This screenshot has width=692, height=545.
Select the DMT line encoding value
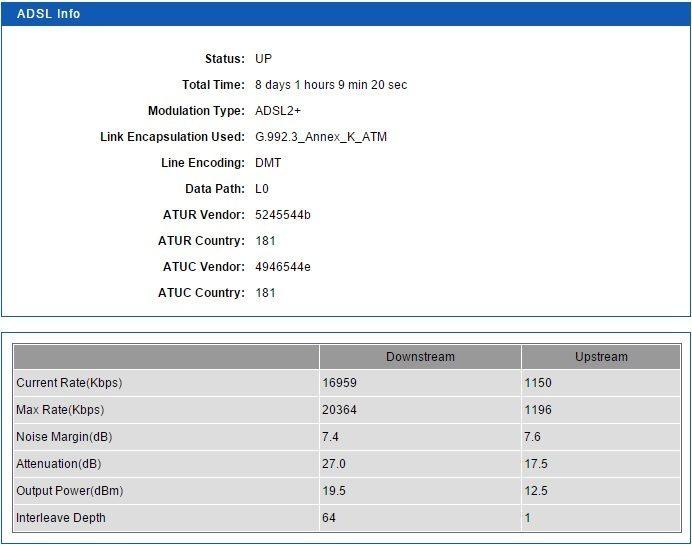pos(268,163)
